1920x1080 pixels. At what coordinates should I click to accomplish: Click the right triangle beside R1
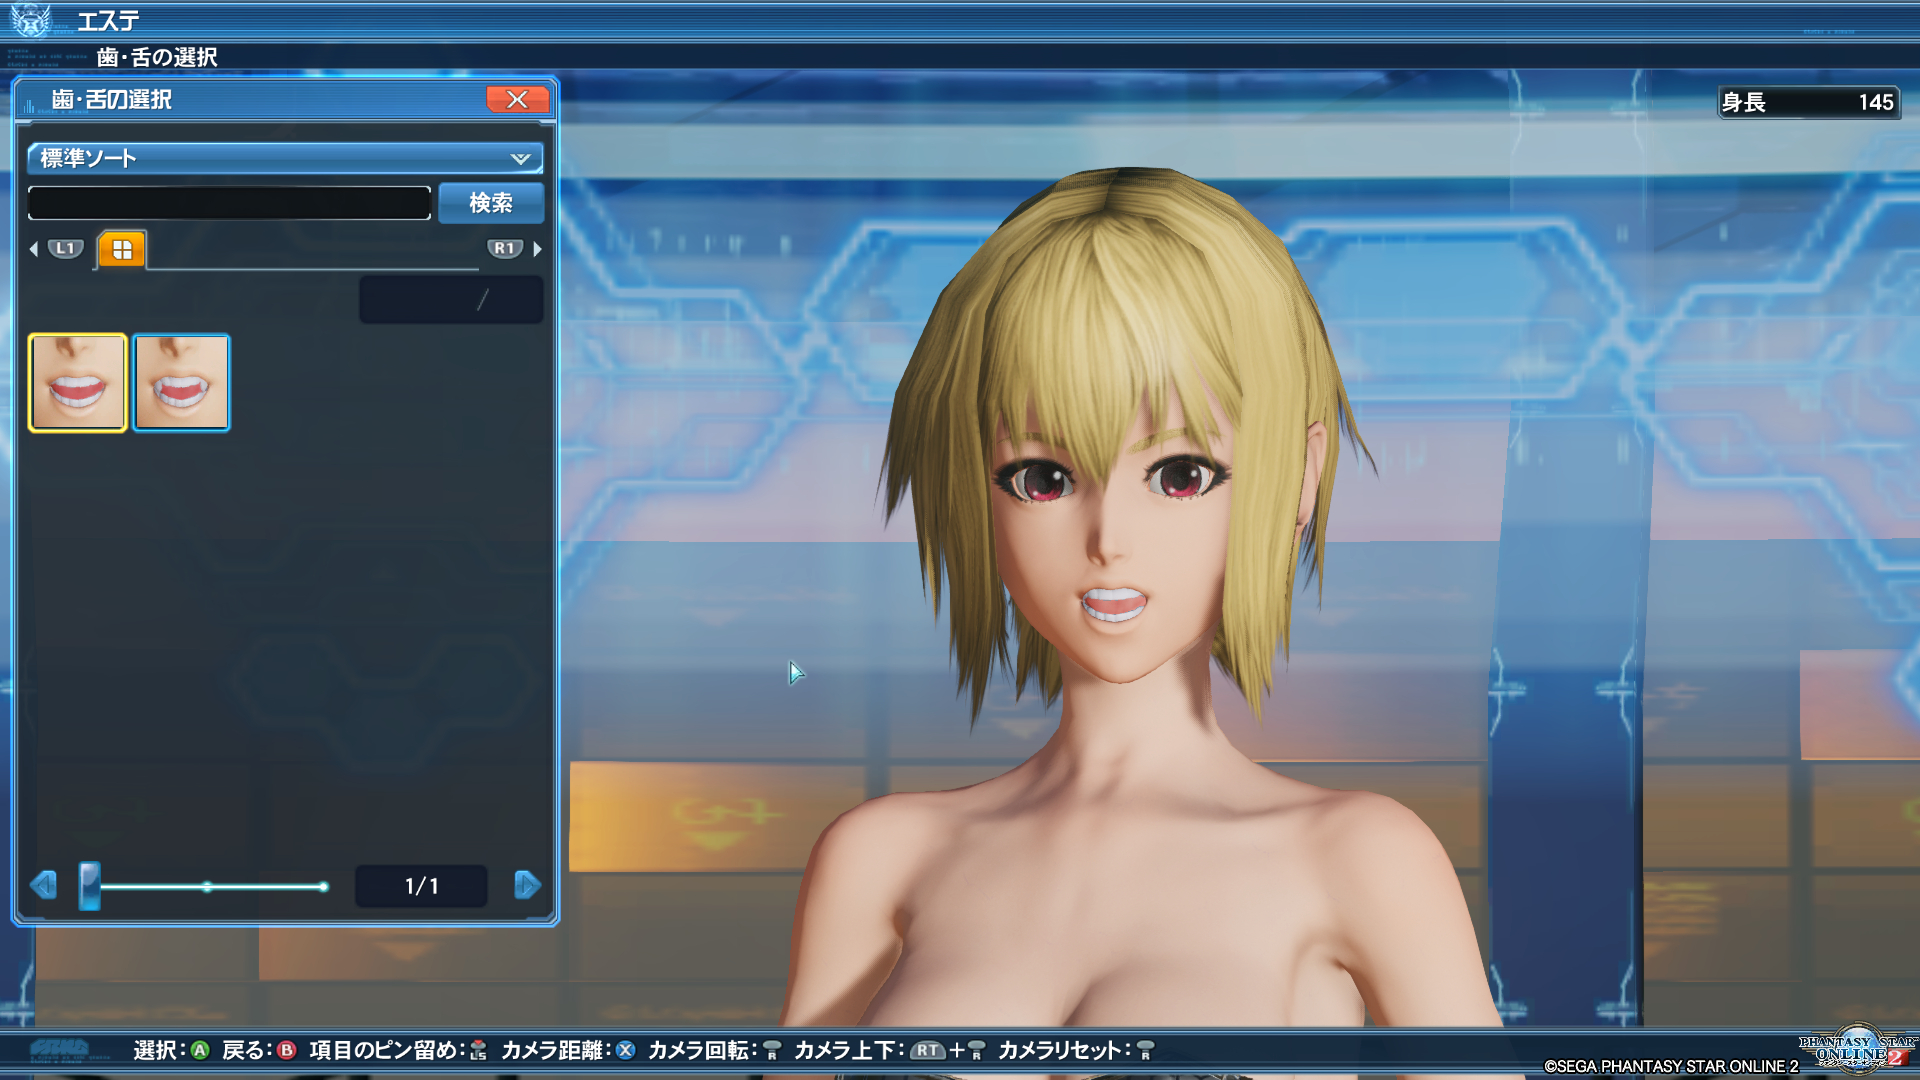pos(538,249)
